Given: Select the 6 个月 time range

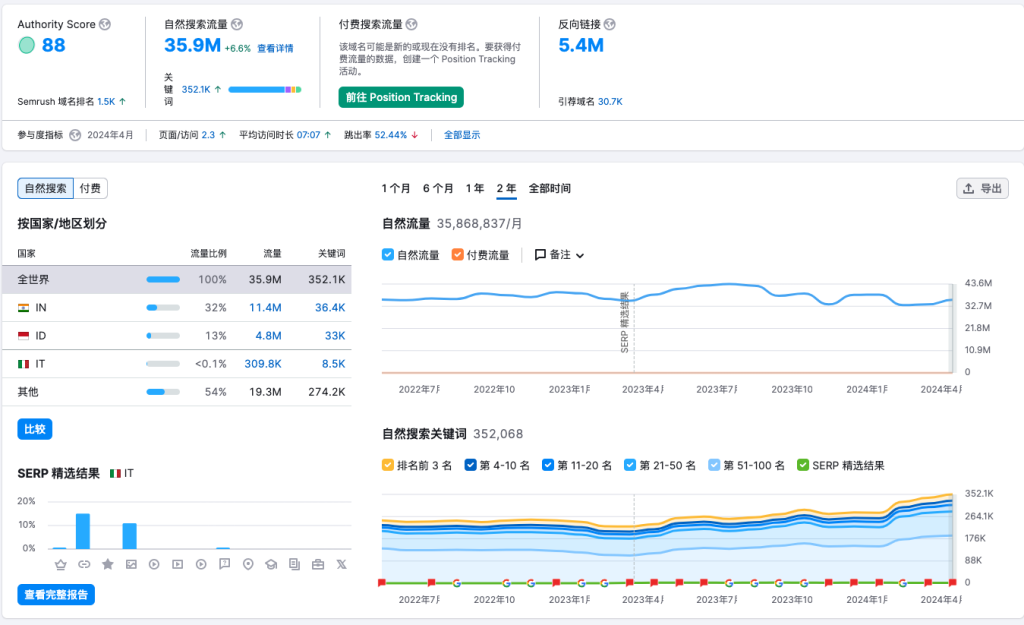Looking at the screenshot, I should (438, 189).
